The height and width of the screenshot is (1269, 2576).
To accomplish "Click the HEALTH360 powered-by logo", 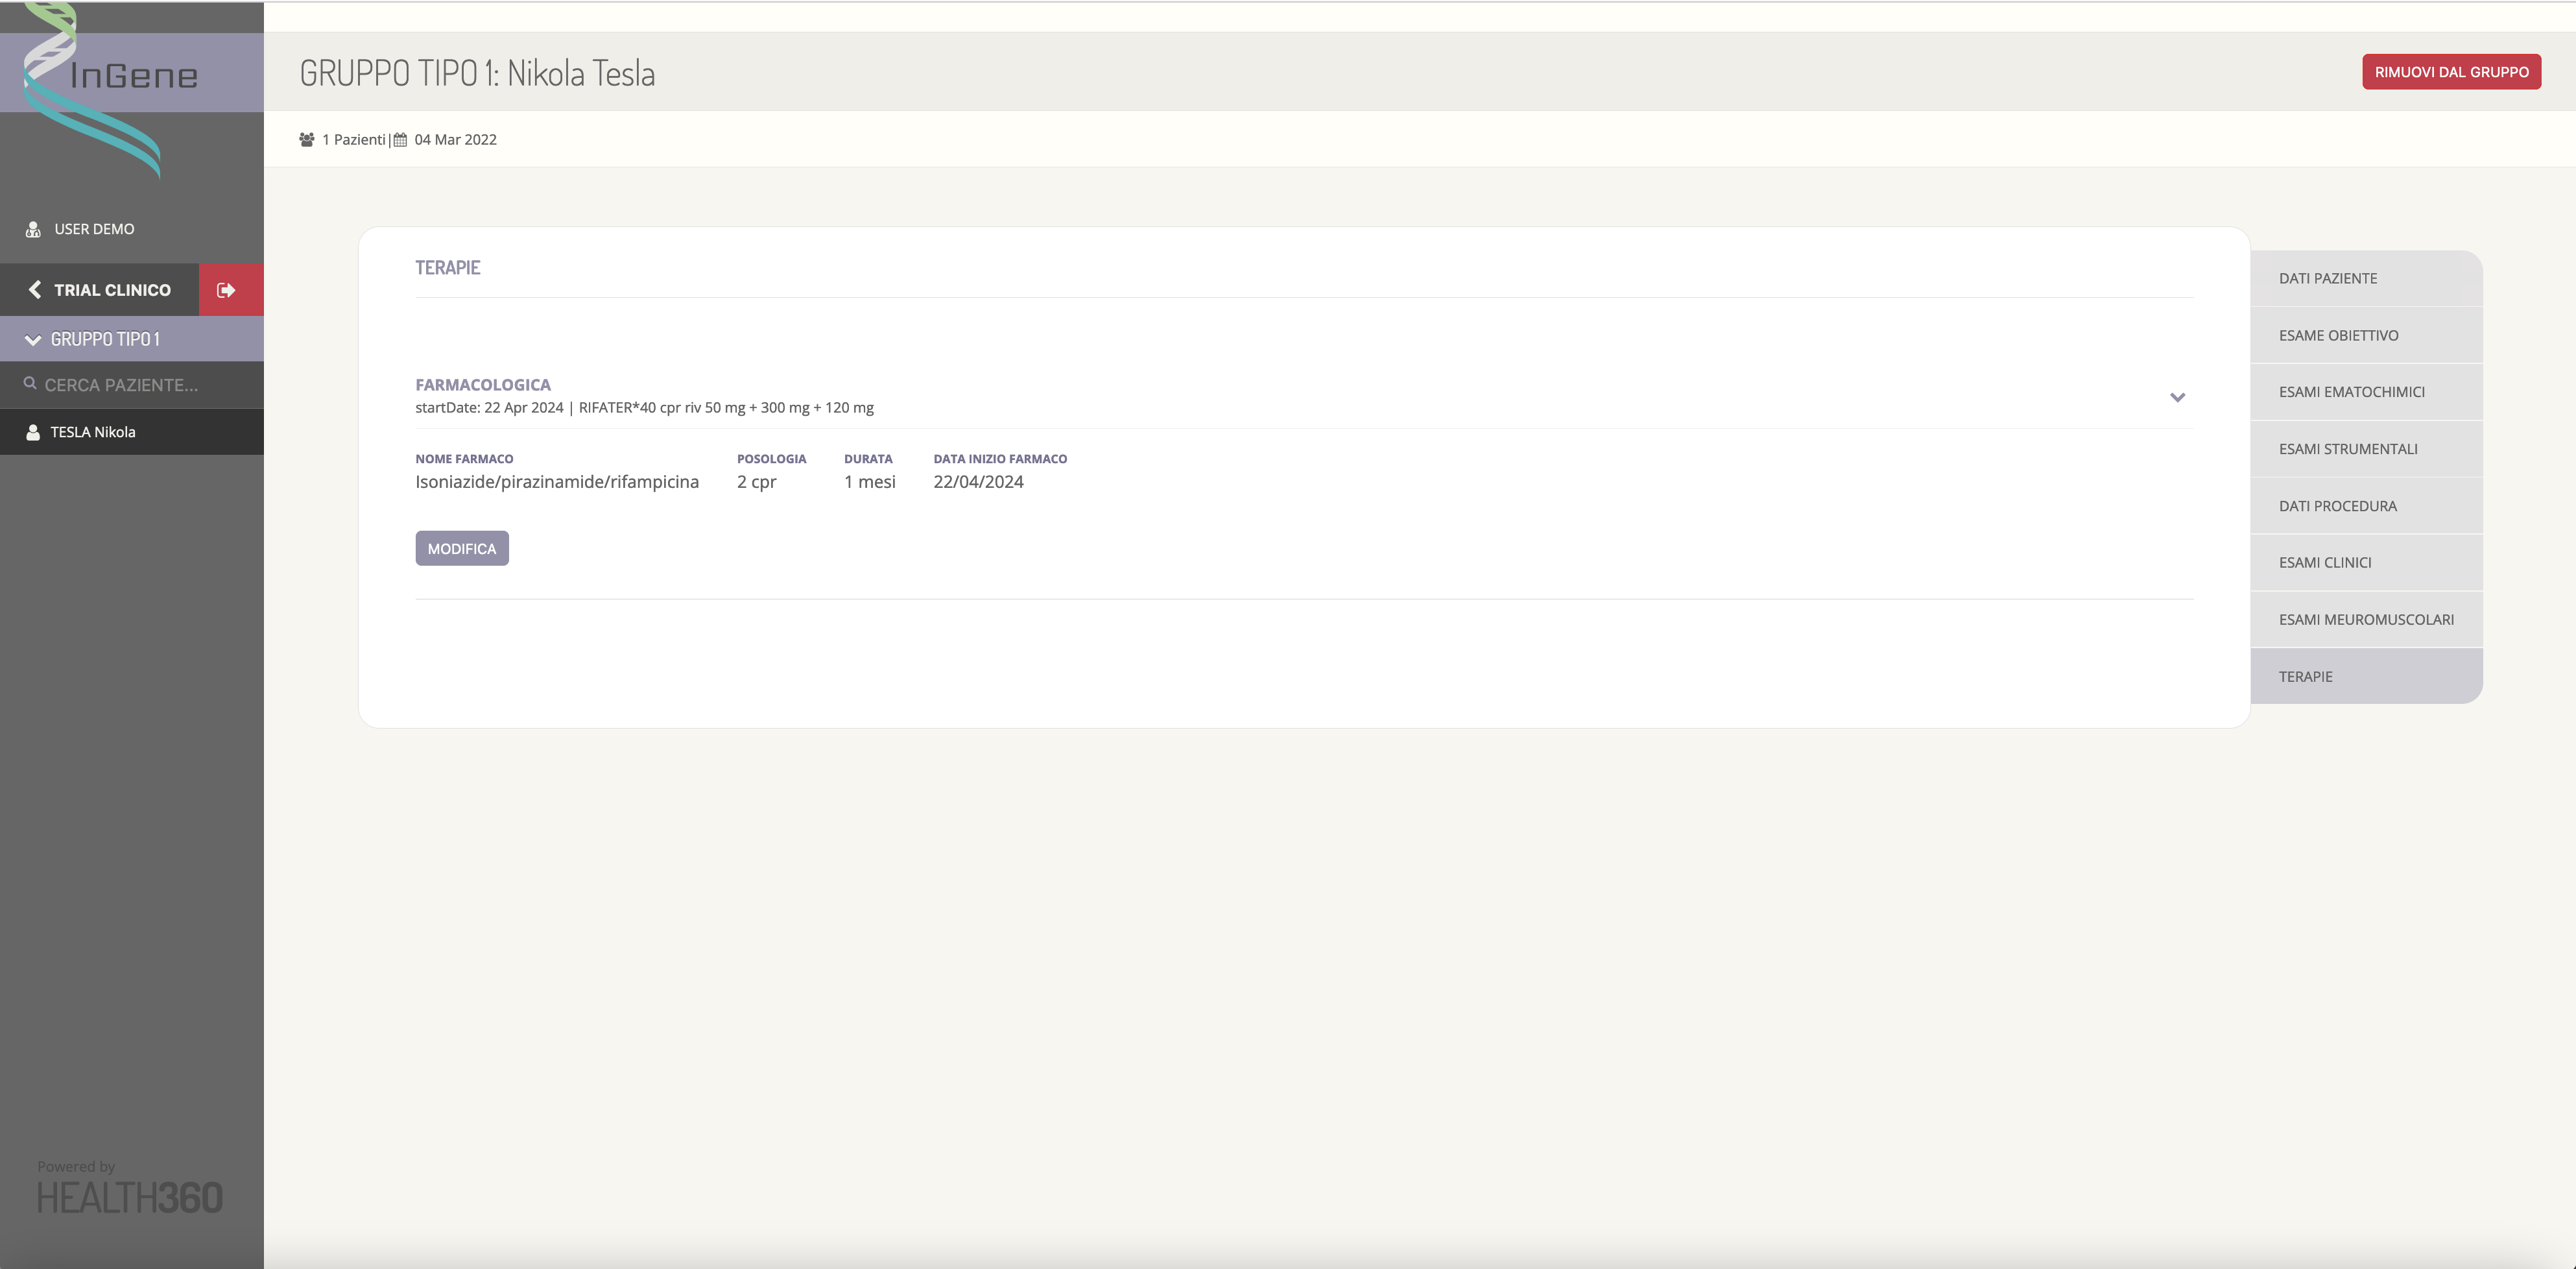I will [130, 1197].
